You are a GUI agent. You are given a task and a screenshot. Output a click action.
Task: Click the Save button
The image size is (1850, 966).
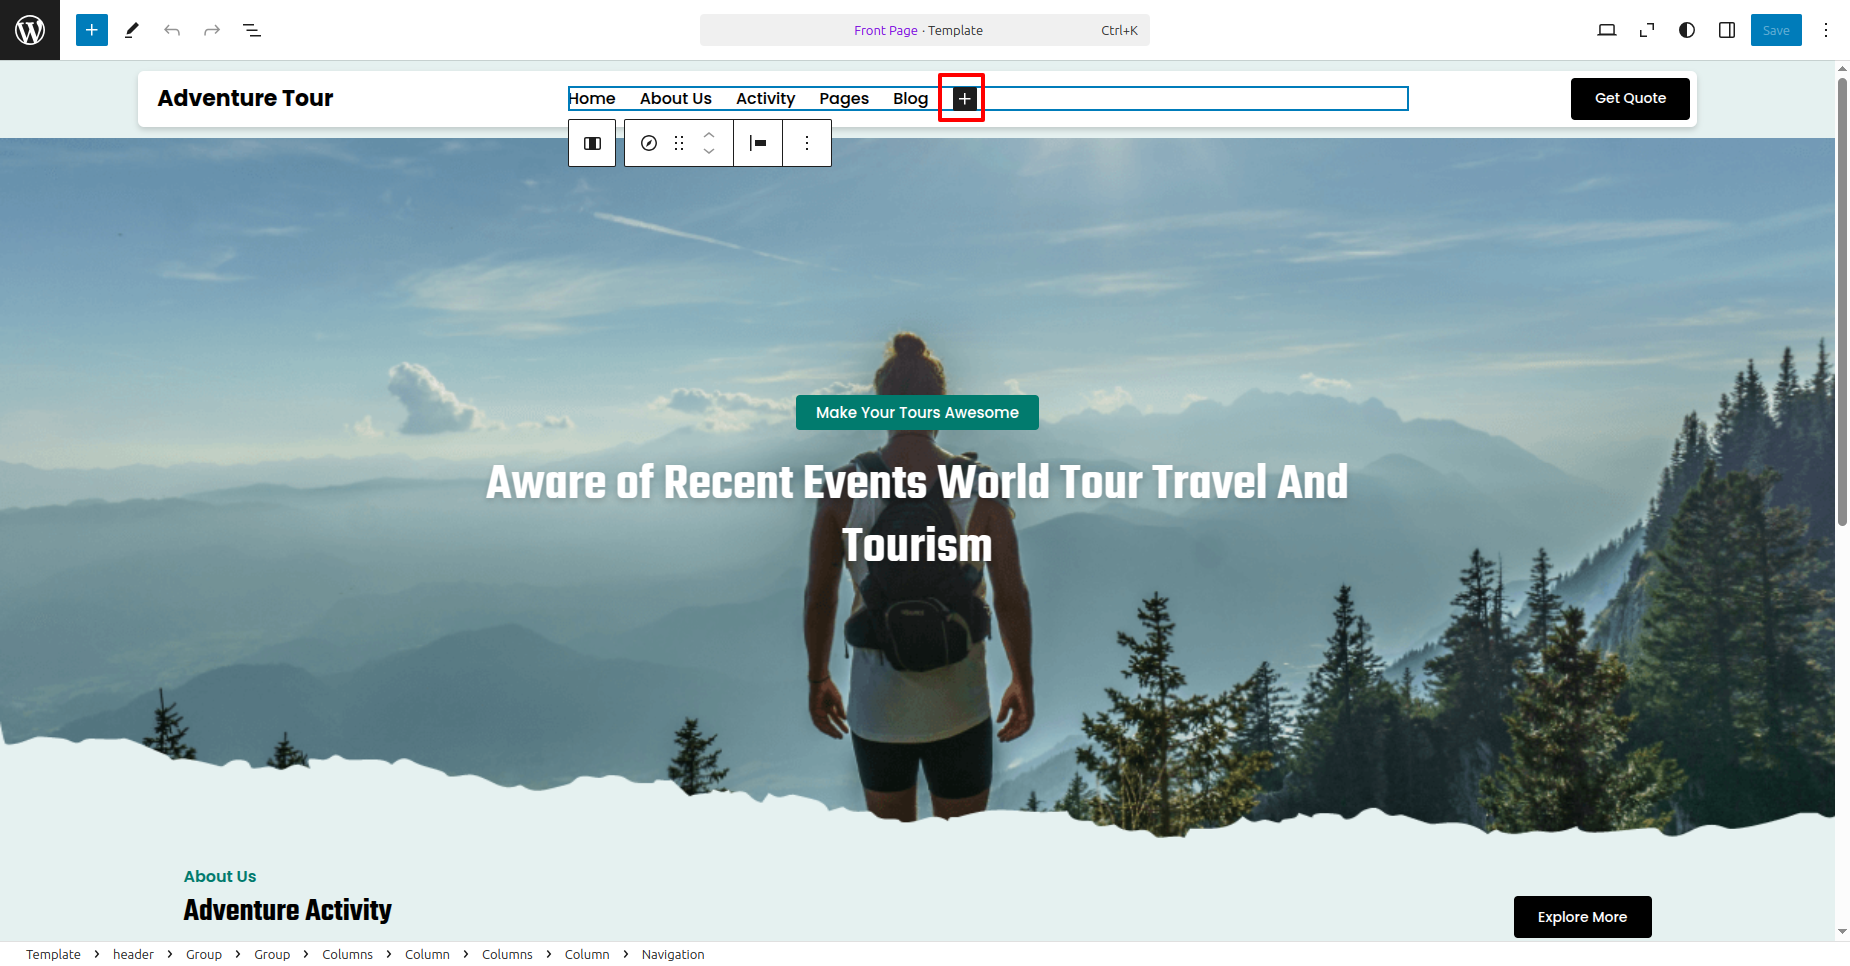click(1776, 30)
